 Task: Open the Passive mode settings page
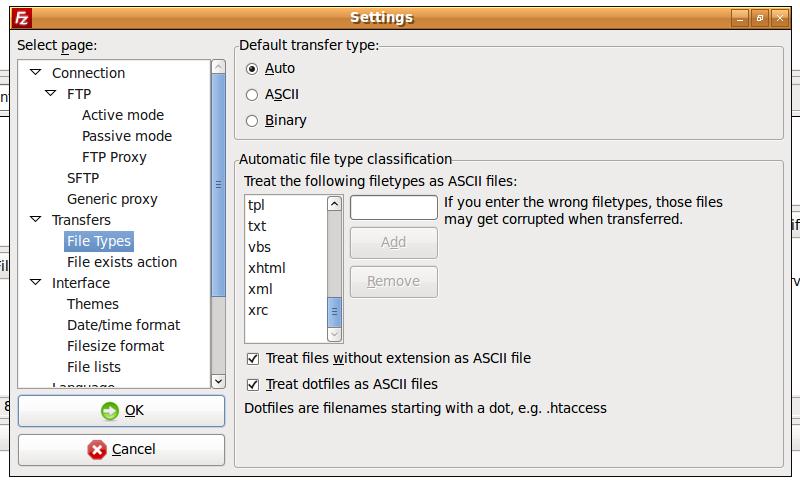(127, 136)
